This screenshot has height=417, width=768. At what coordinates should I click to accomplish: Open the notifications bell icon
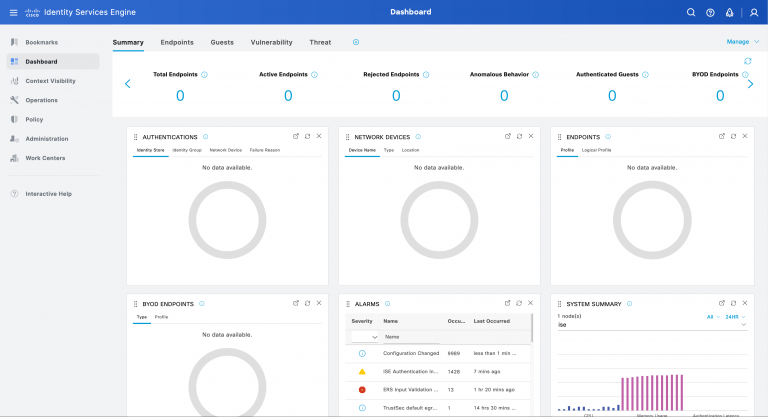(729, 12)
